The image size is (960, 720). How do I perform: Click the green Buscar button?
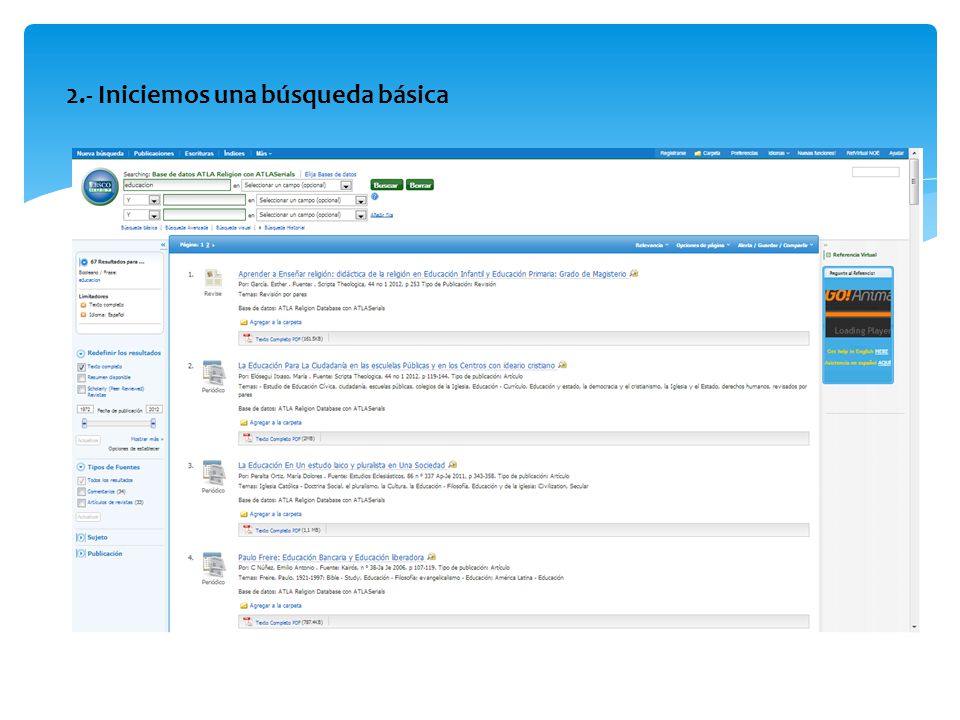(x=386, y=185)
